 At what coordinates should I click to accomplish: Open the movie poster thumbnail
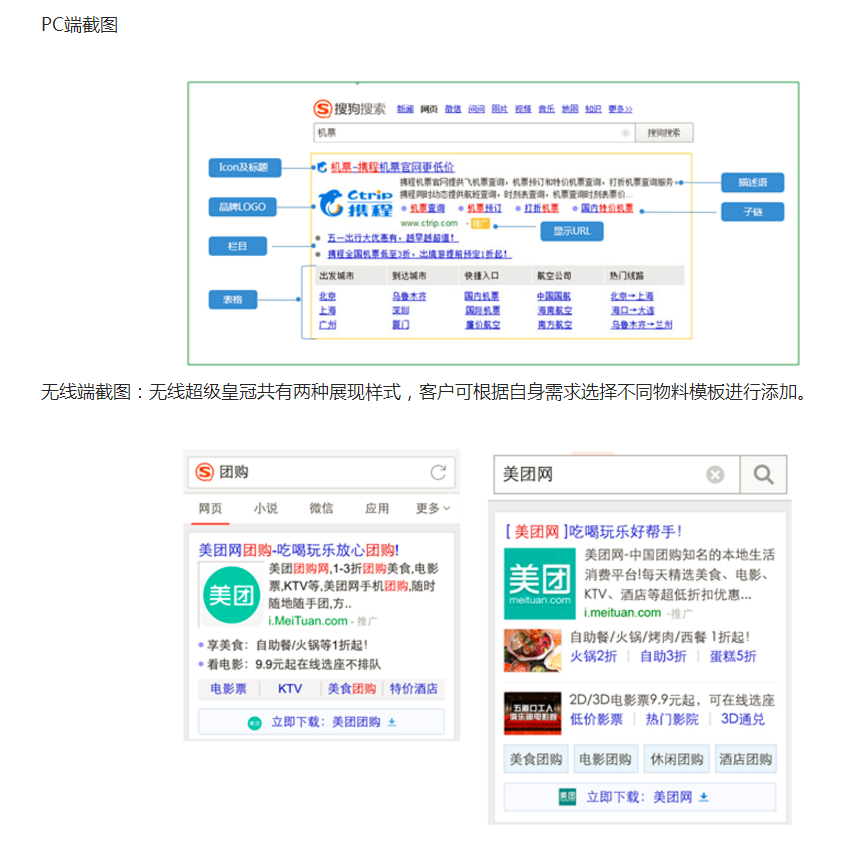[533, 713]
